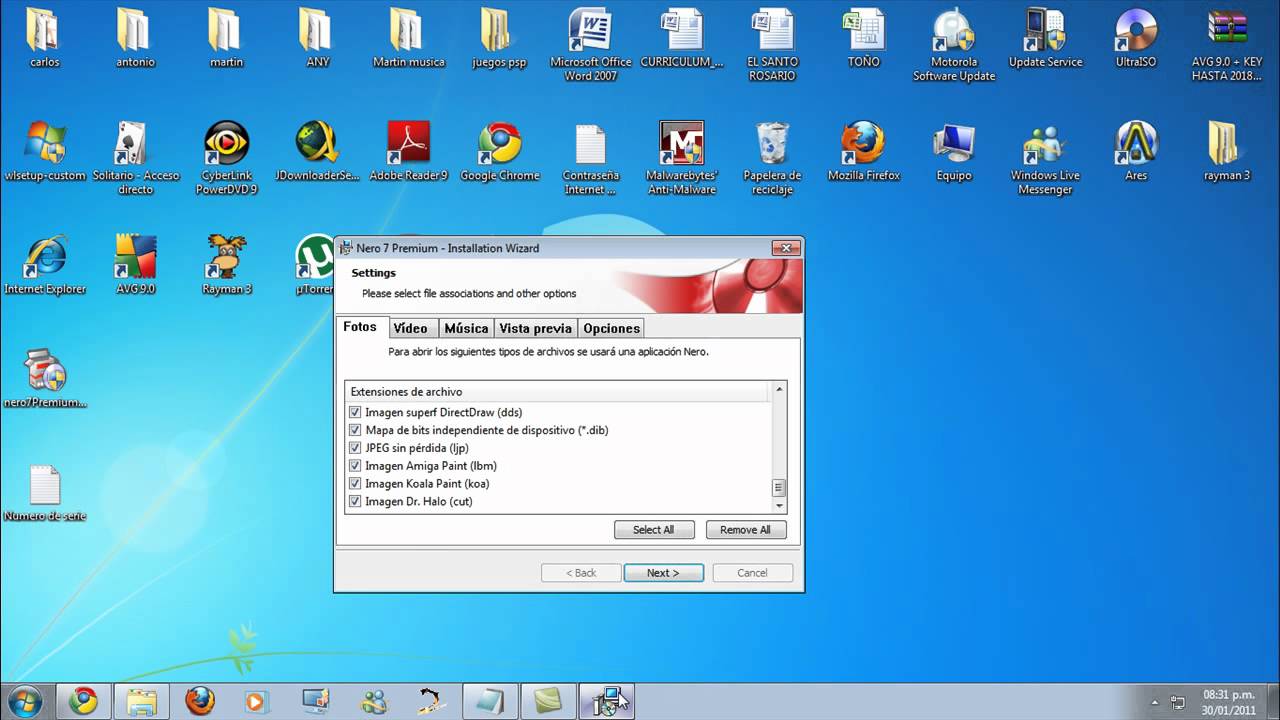Click the file list scrollbar down arrow
This screenshot has height=720, width=1280.
779,508
